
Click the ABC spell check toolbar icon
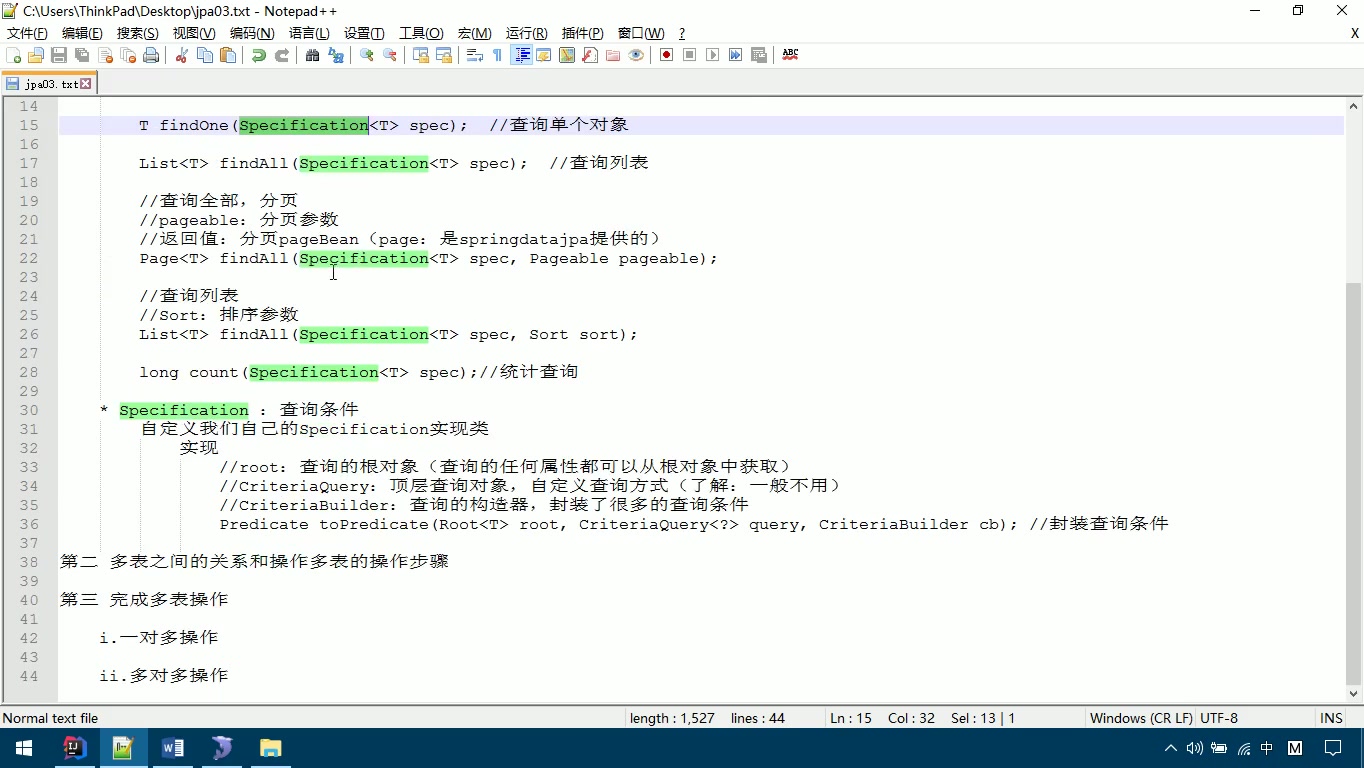click(x=790, y=55)
